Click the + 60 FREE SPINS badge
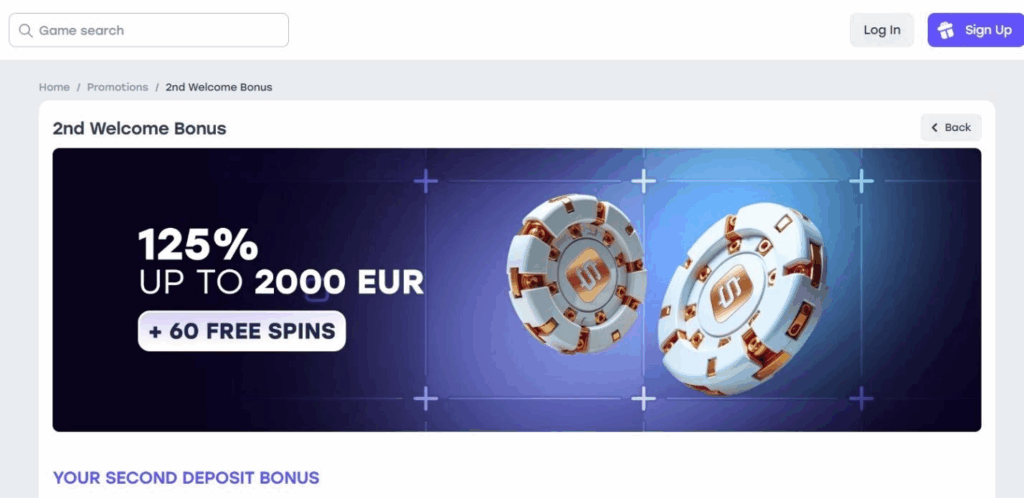The image size is (1024, 498). tap(242, 331)
